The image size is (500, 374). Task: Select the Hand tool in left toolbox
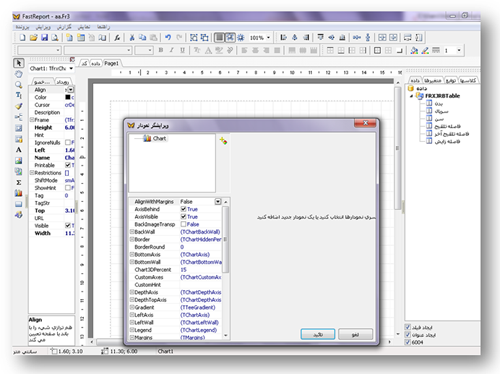[19, 74]
